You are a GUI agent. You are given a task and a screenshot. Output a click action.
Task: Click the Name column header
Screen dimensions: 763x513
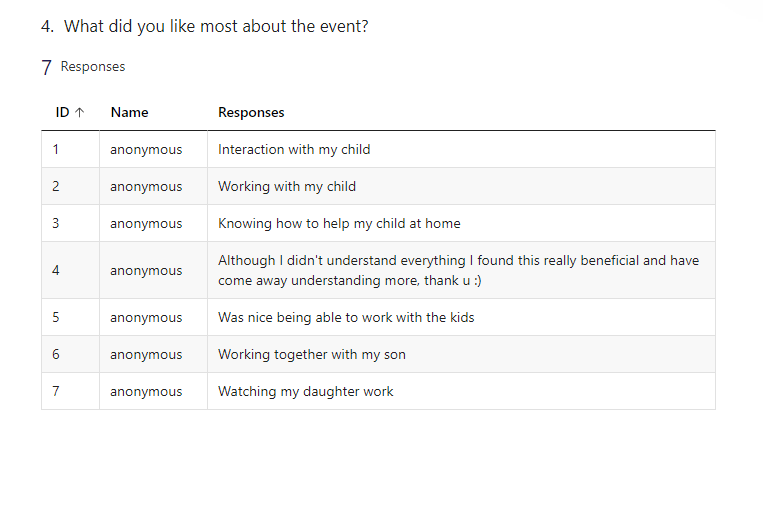pyautogui.click(x=129, y=112)
